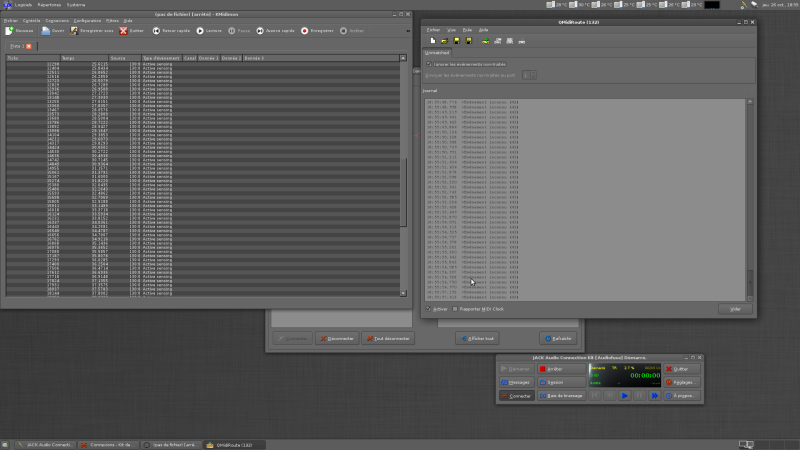Toggle the Activer checkbox in journal
The image size is (800, 450).
click(429, 308)
